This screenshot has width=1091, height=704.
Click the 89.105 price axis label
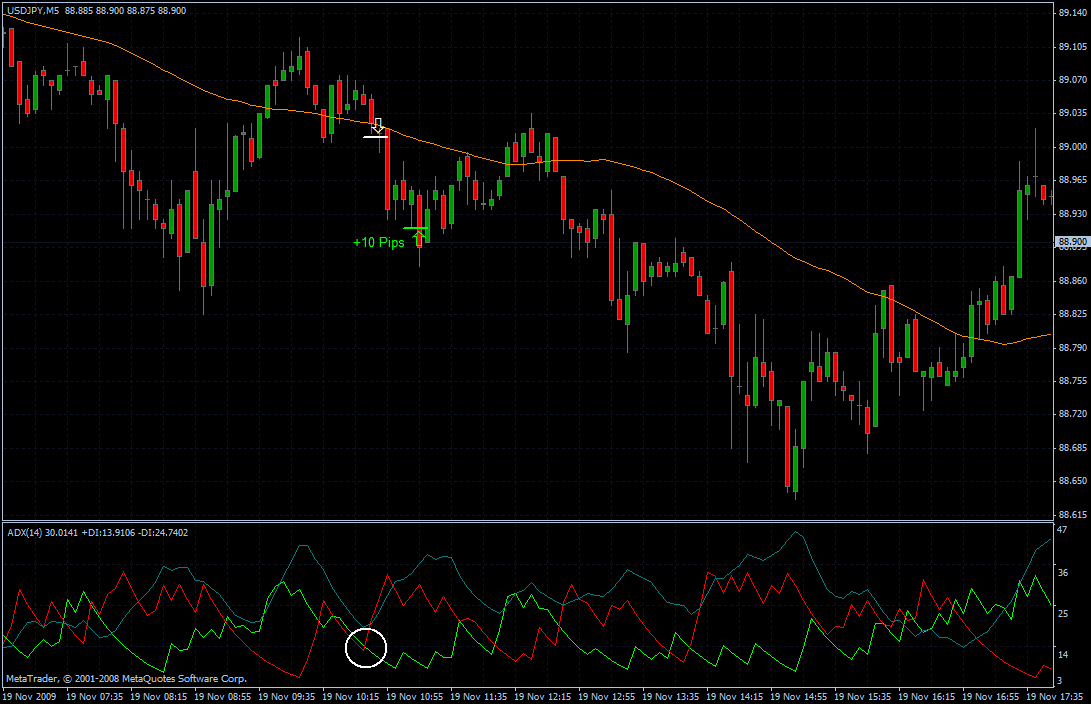(1072, 47)
